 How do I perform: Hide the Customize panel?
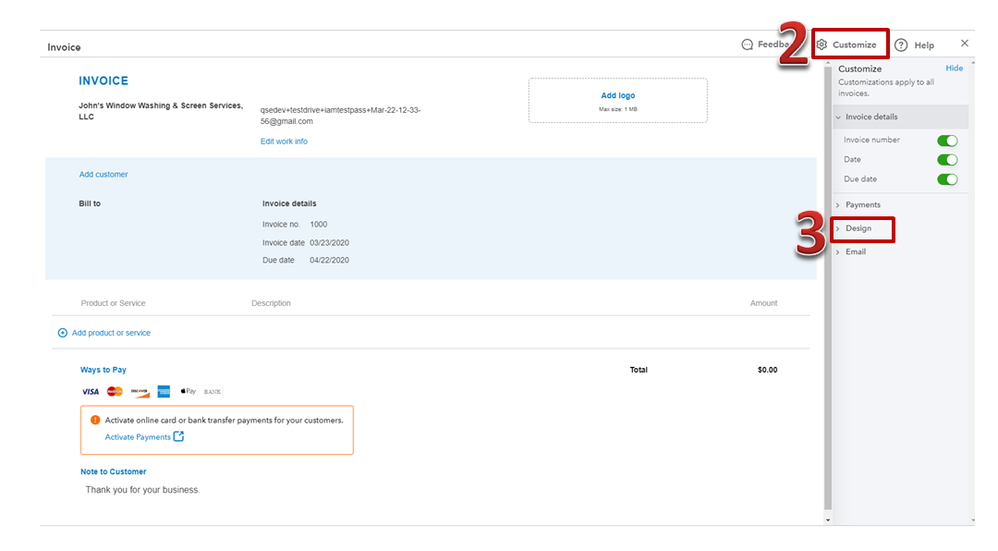tap(954, 69)
